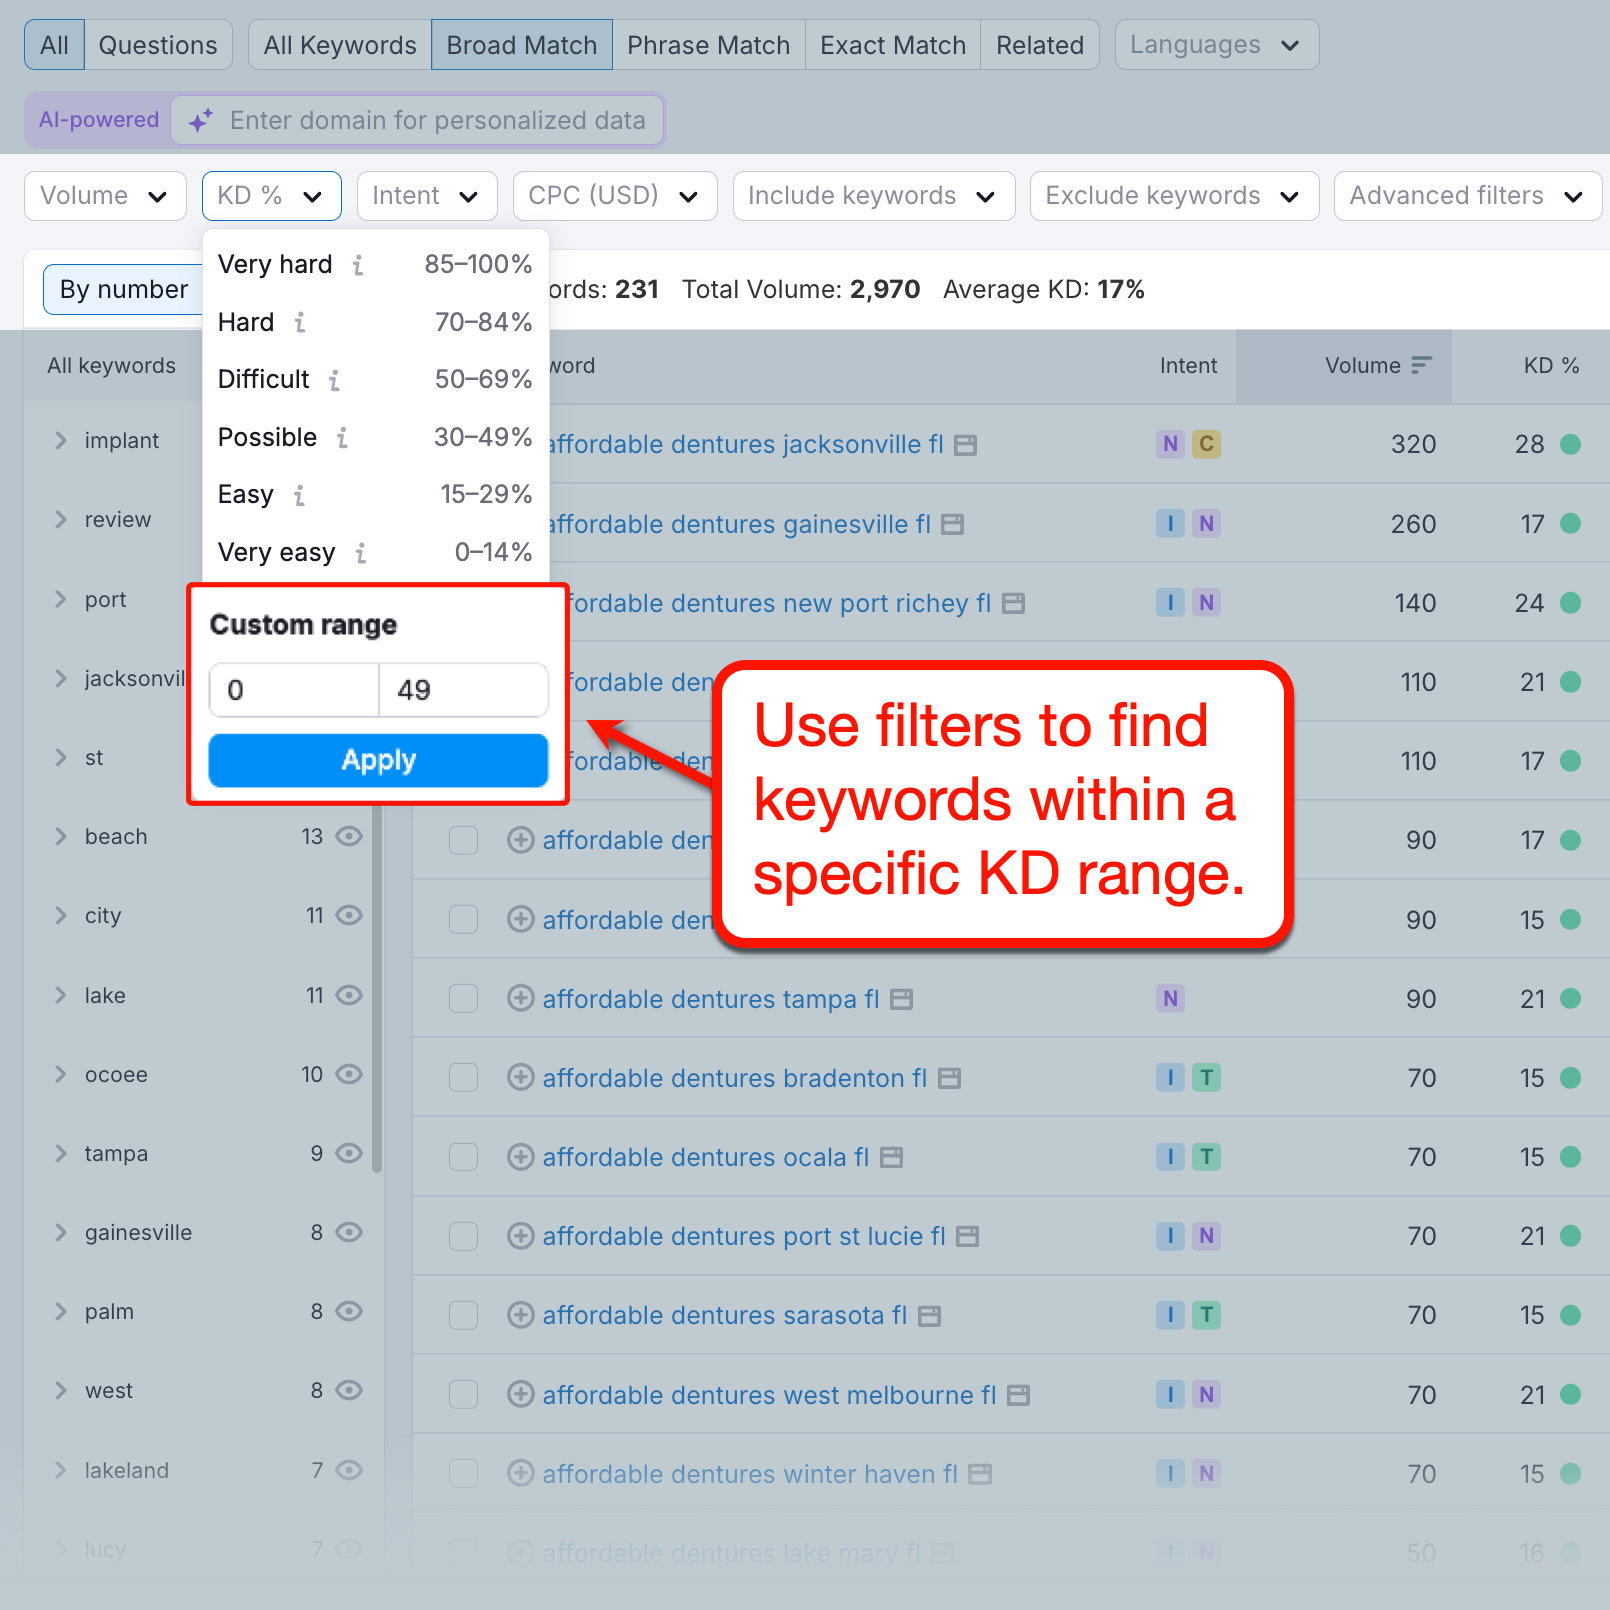Click the sort icon in the Volume column header
1610x1610 pixels.
point(1423,365)
